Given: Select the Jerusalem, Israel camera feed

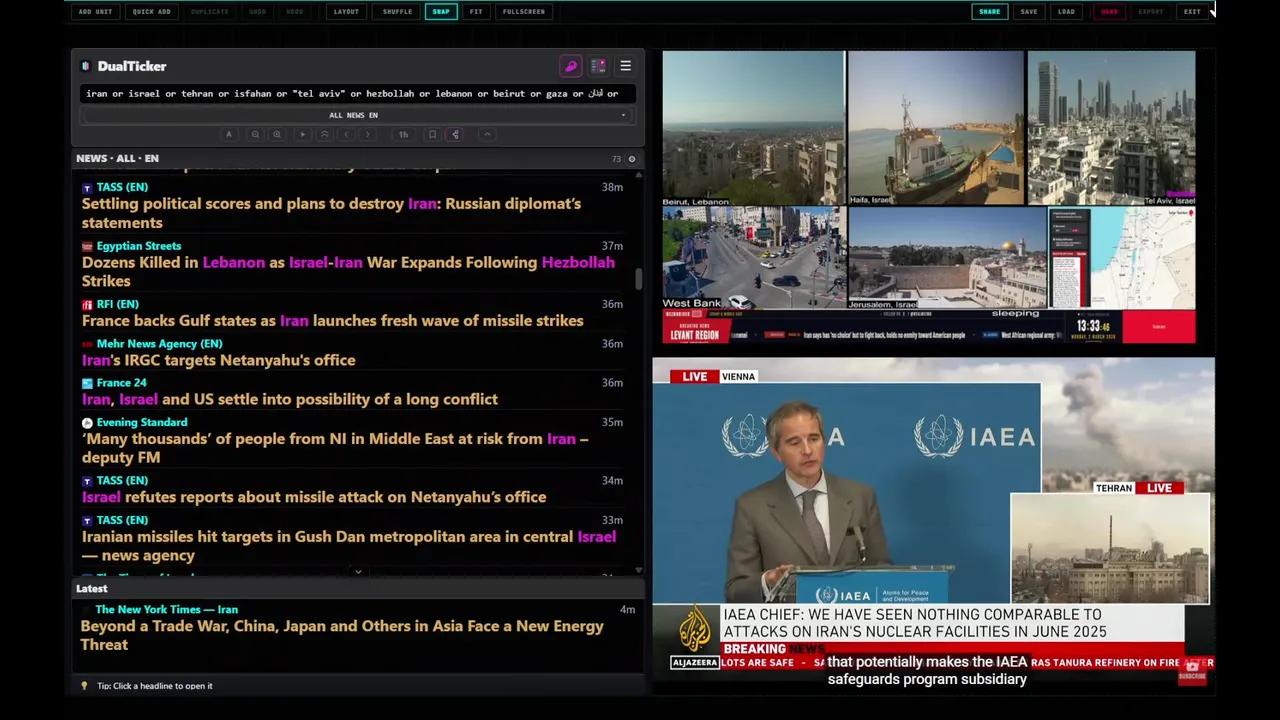Looking at the screenshot, I should click(x=946, y=259).
